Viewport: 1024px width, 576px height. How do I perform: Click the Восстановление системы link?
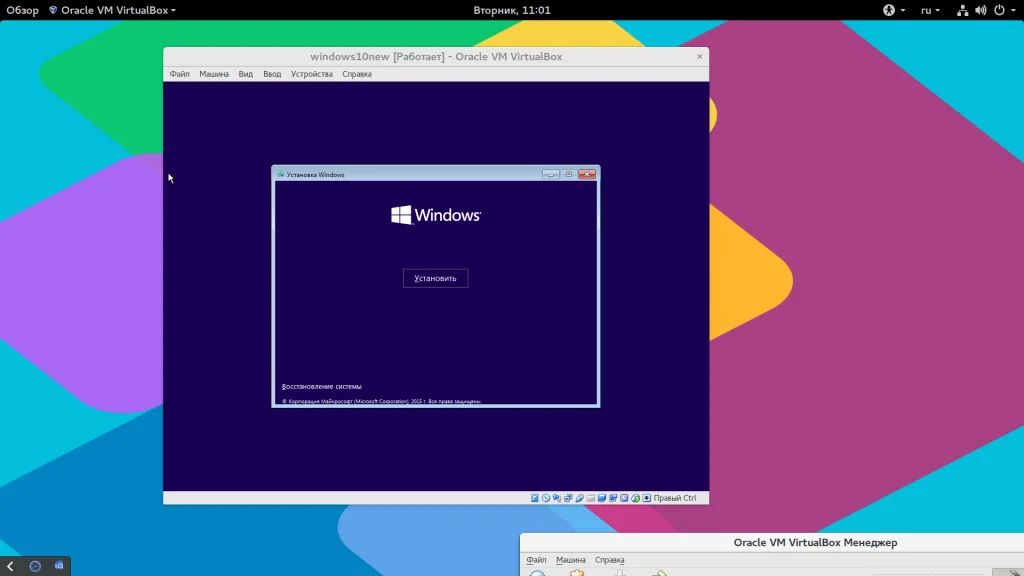point(321,386)
